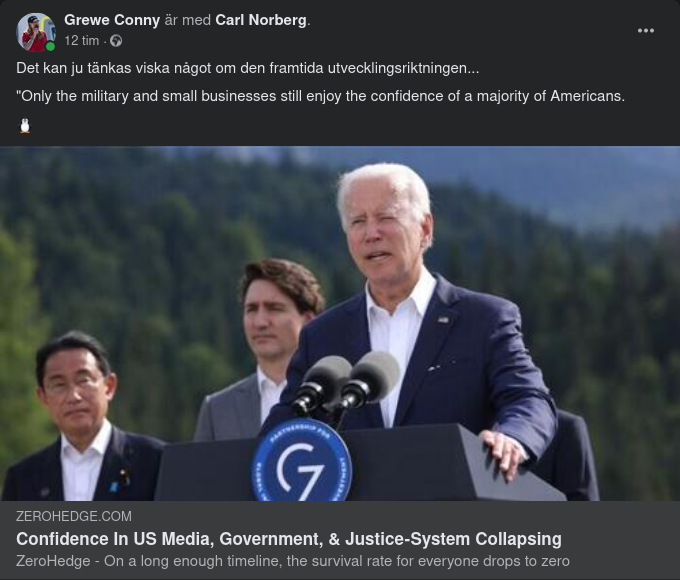This screenshot has height=580, width=680.
Task: Open the post options three-dot menu
Action: click(x=645, y=31)
